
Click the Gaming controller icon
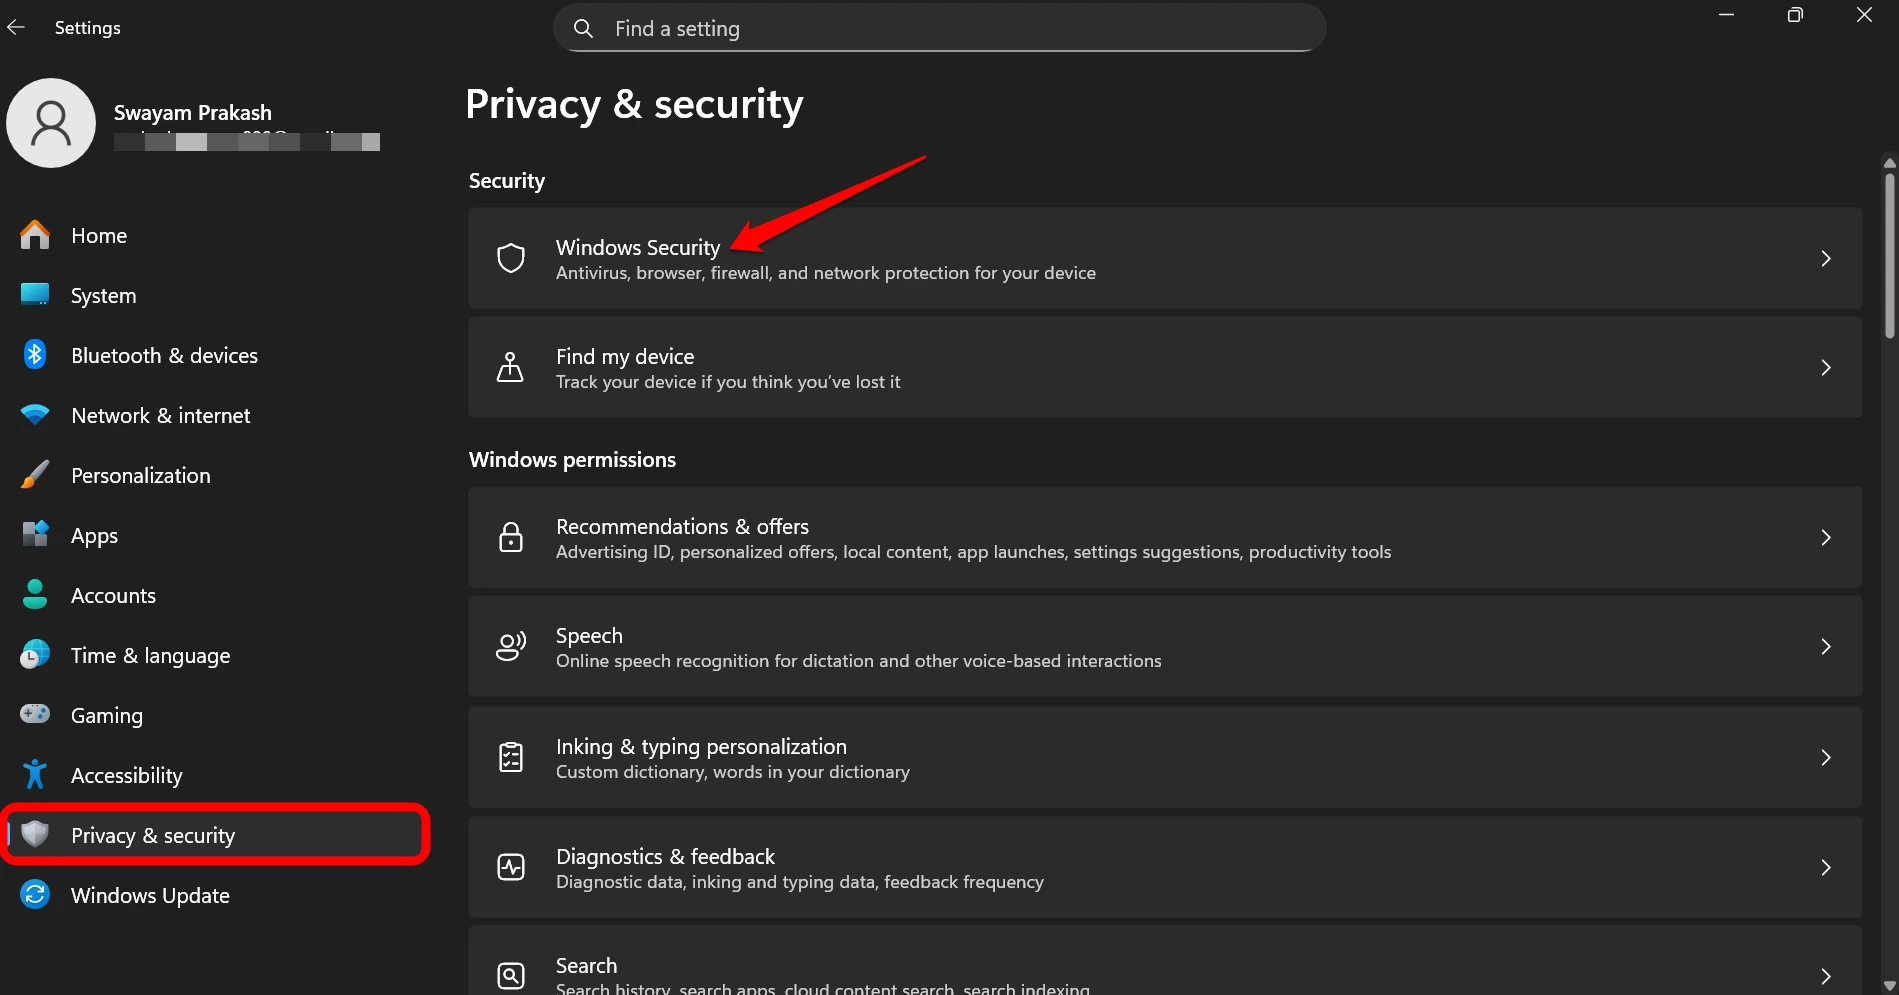click(x=35, y=715)
